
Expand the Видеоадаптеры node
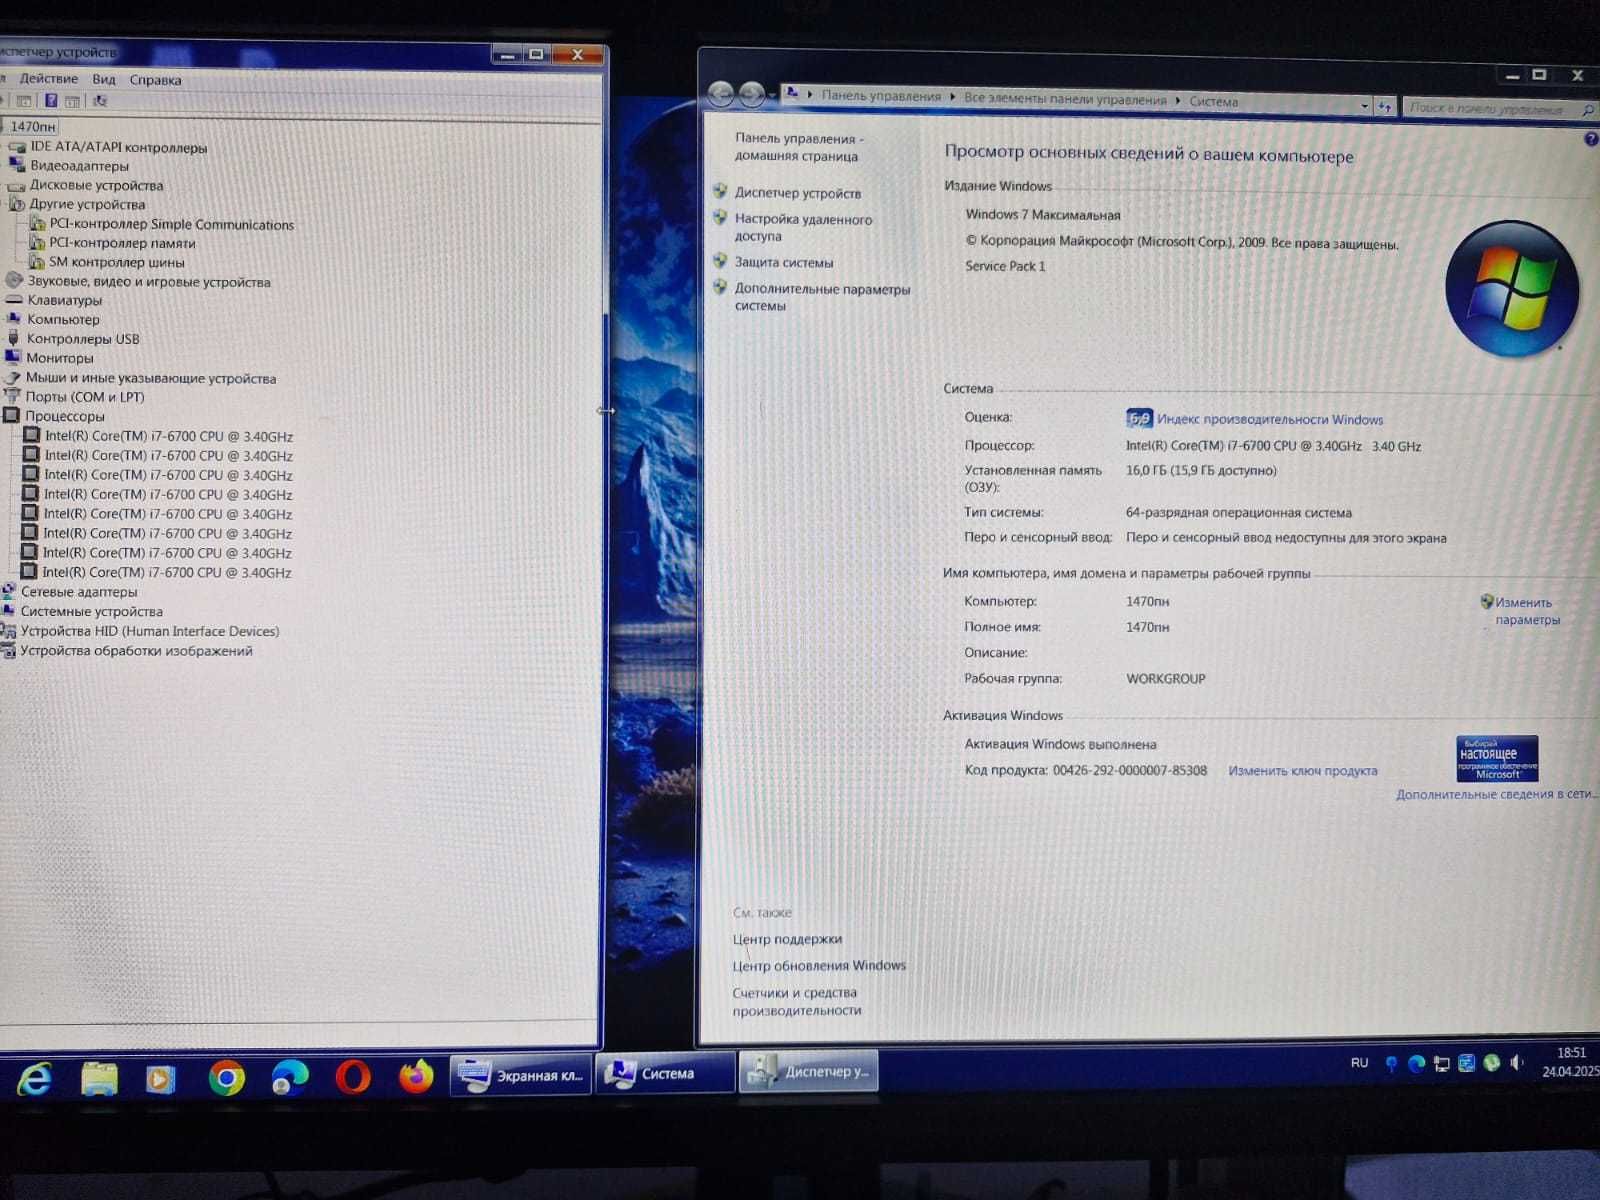click(x=79, y=166)
